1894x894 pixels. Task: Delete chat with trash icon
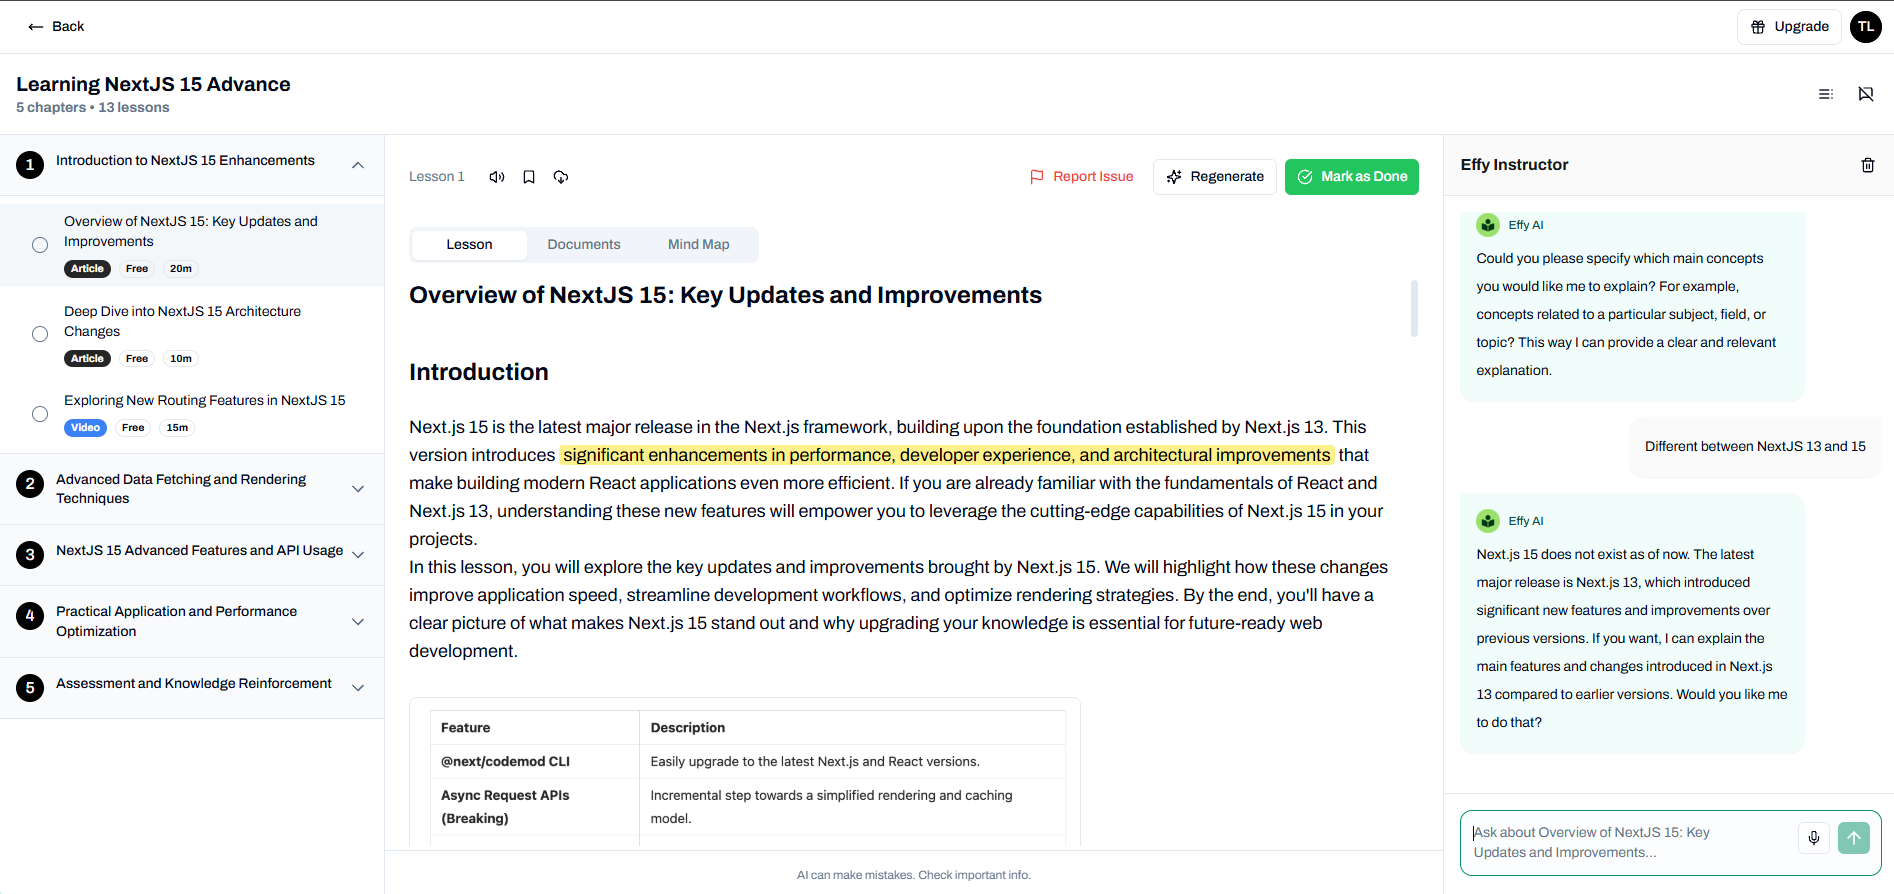[x=1868, y=165]
